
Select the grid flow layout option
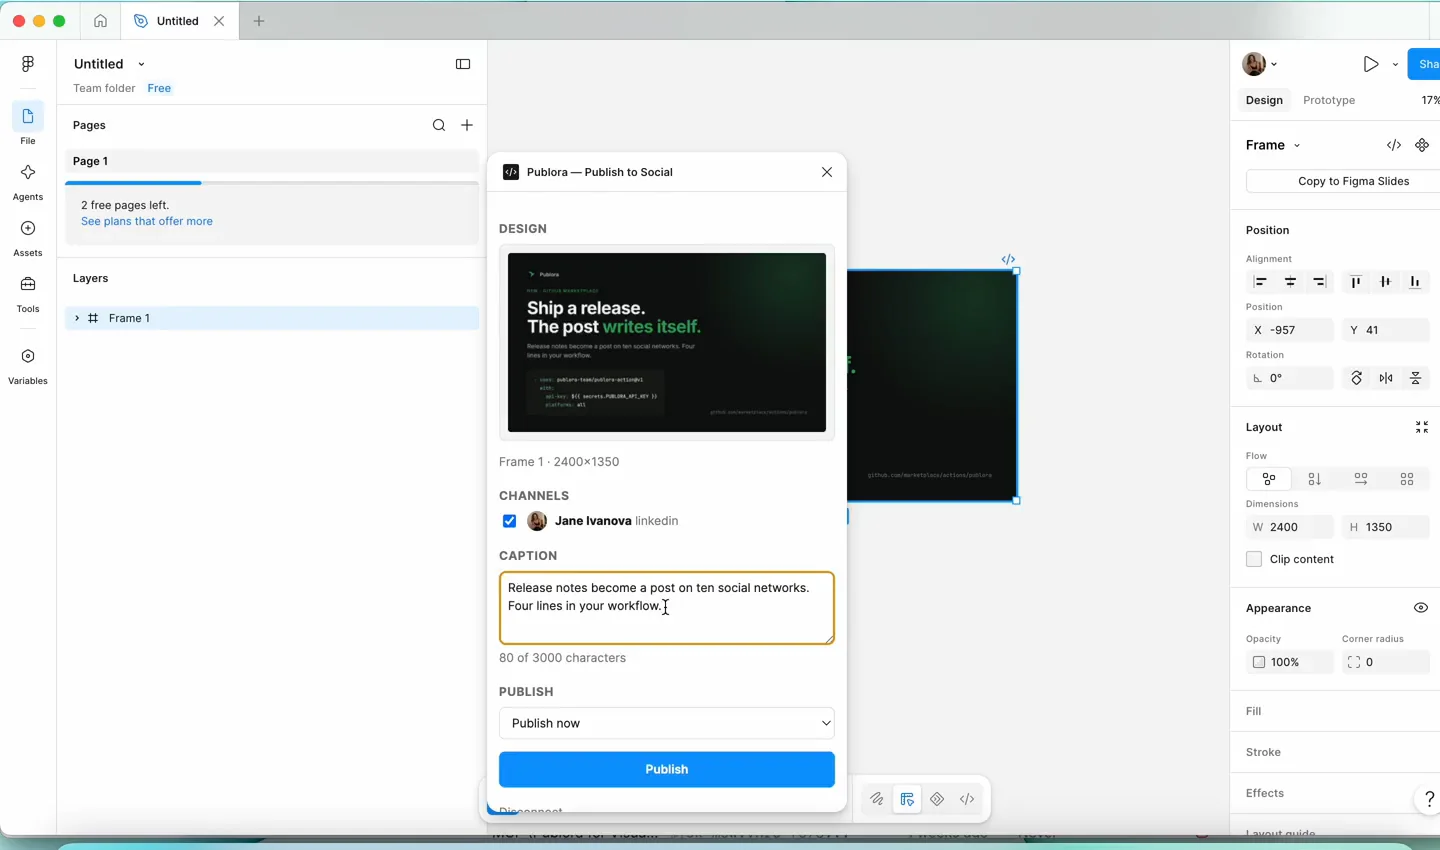click(x=1407, y=479)
